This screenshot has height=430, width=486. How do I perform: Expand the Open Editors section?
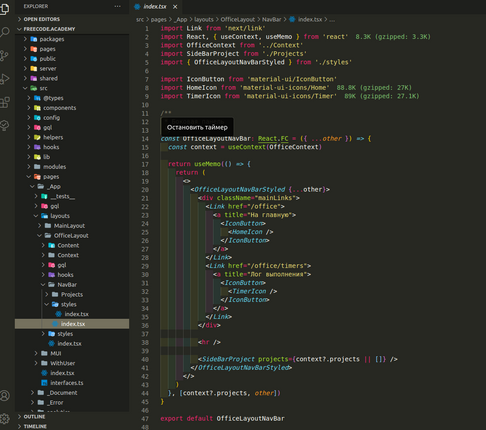pyautogui.click(x=42, y=19)
